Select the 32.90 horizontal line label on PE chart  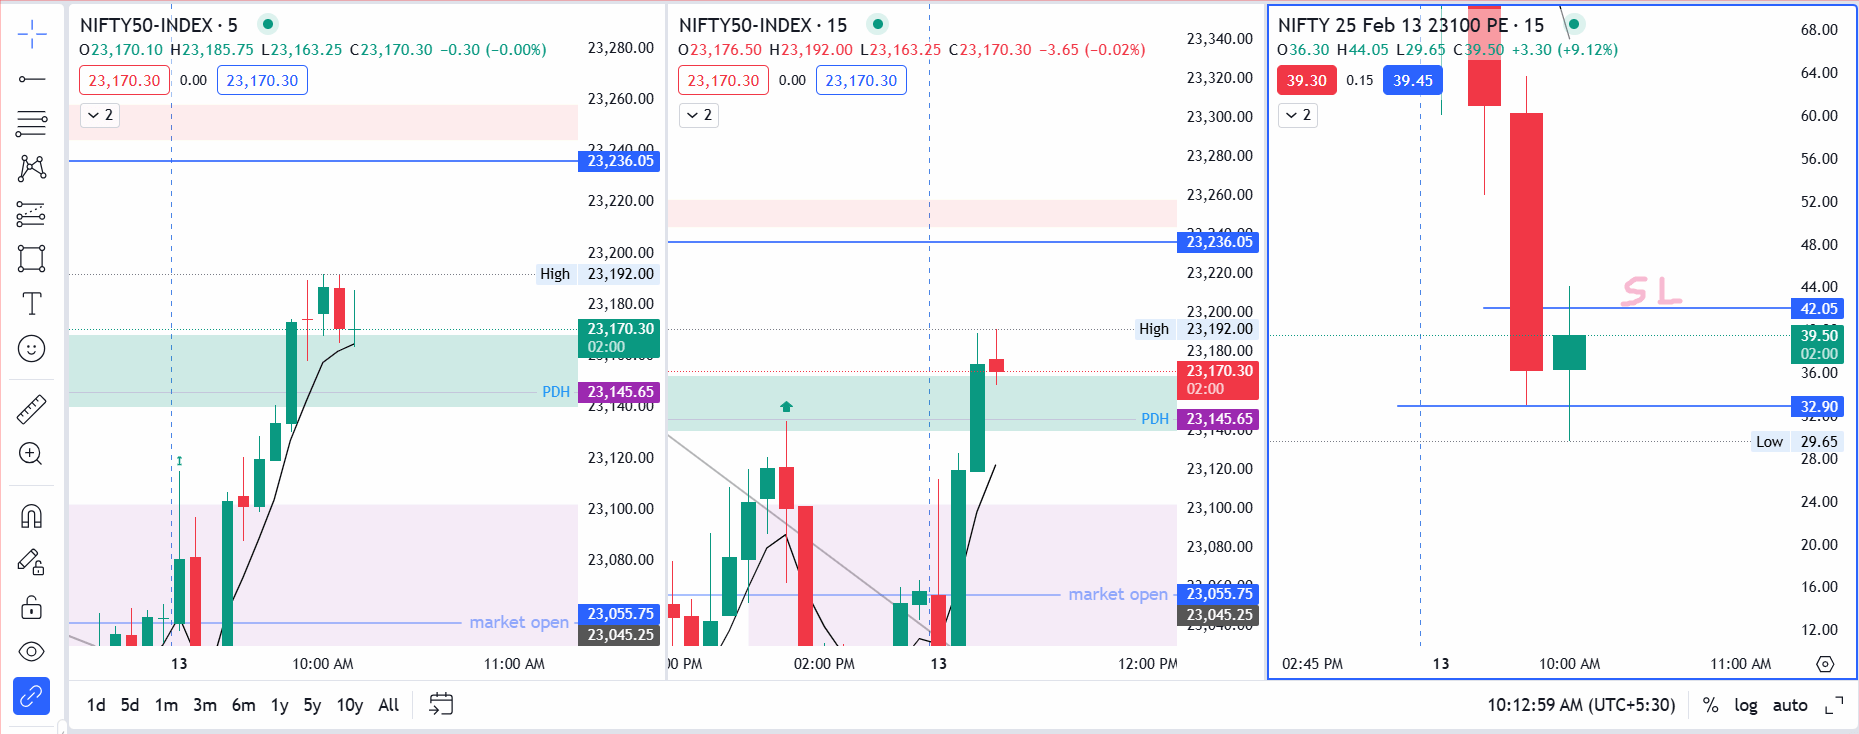pos(1819,407)
